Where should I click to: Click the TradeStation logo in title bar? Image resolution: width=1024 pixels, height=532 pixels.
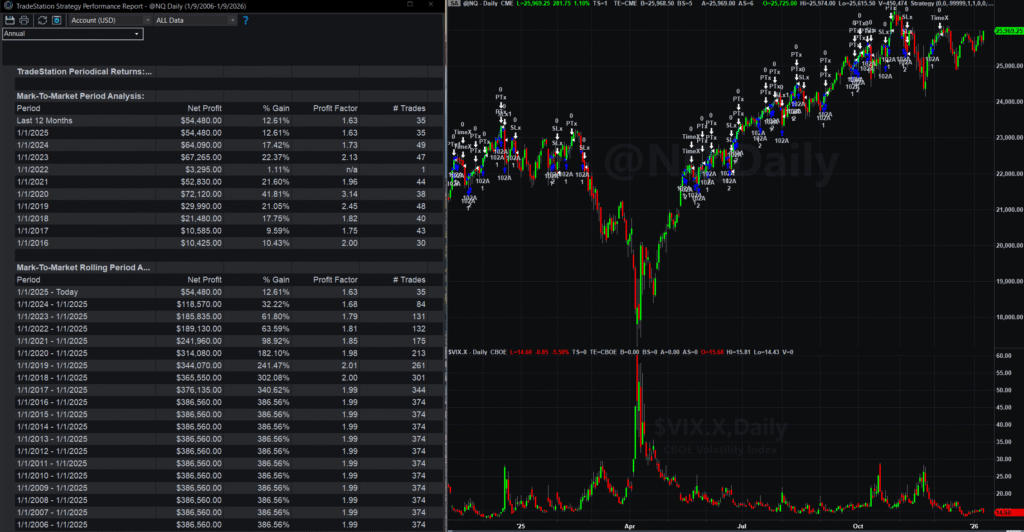tap(7, 6)
